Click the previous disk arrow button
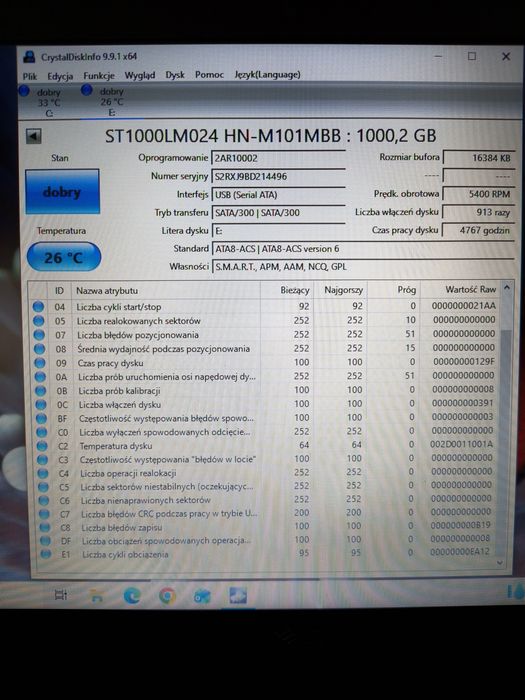 (x=33, y=136)
